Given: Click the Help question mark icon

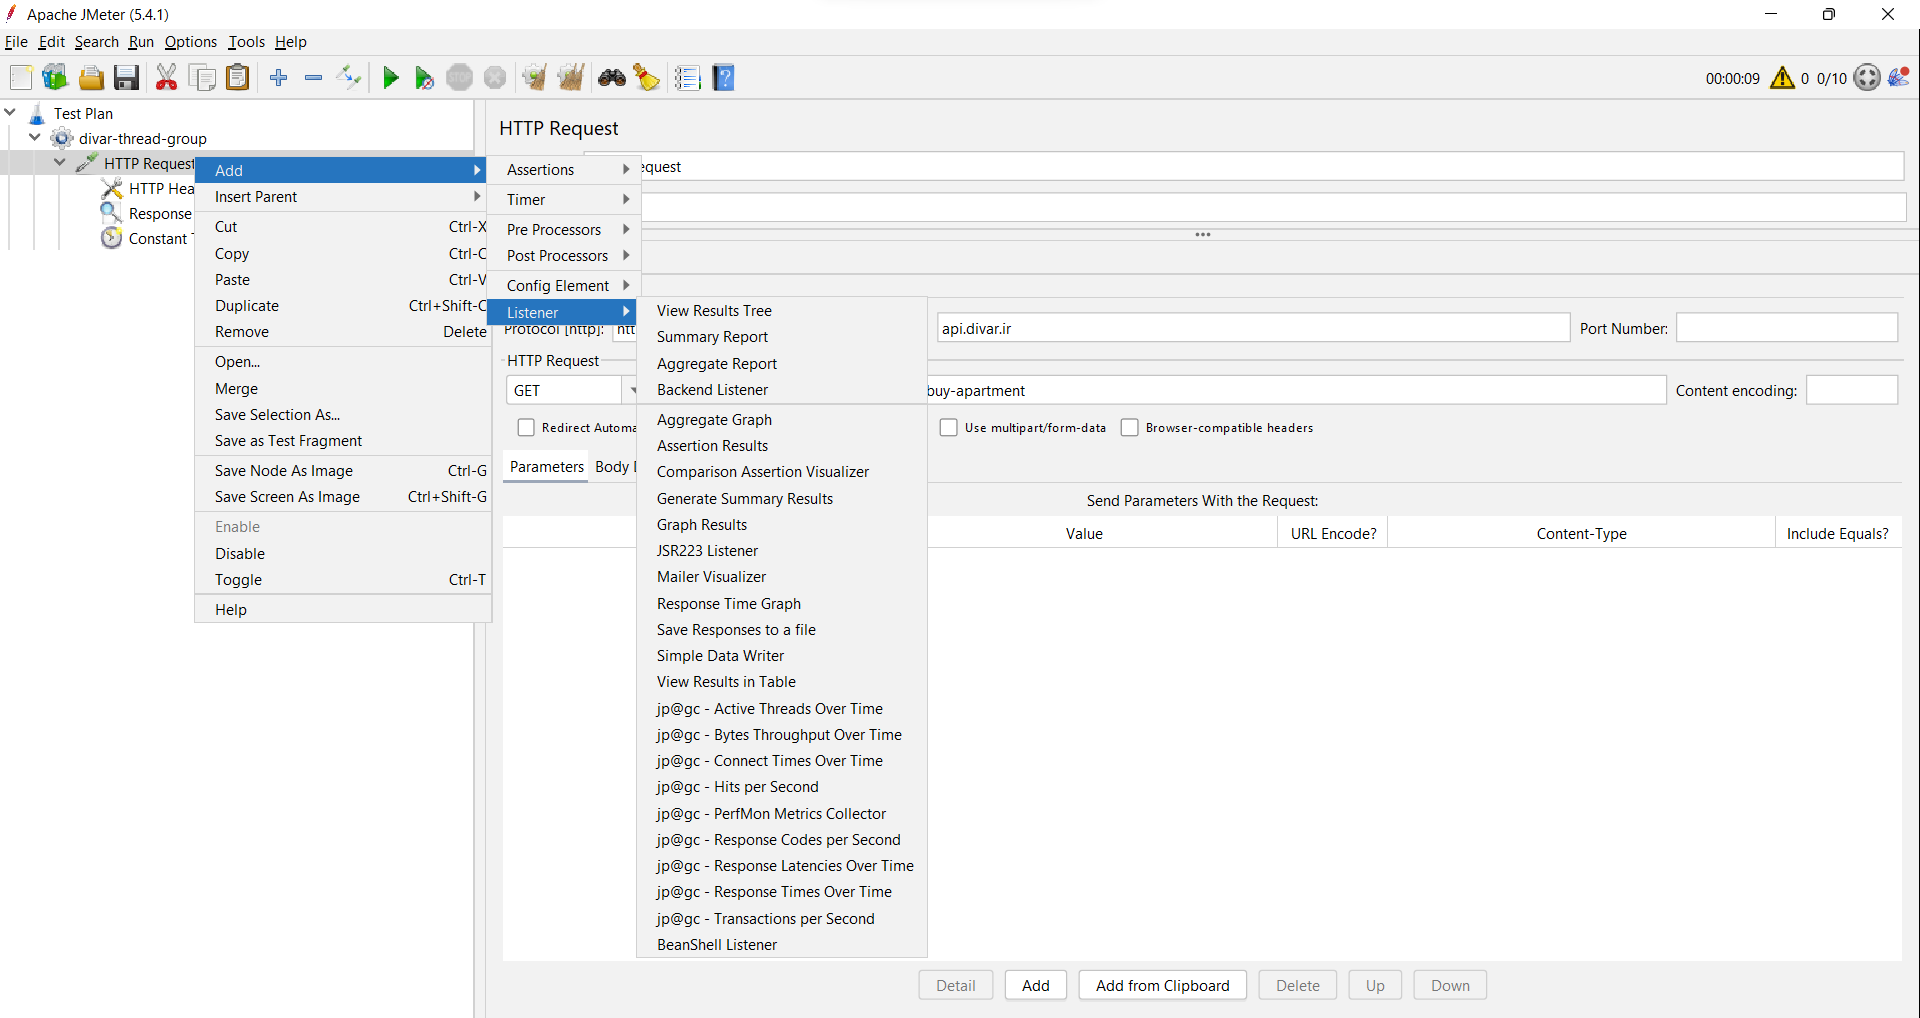Looking at the screenshot, I should click(x=724, y=77).
